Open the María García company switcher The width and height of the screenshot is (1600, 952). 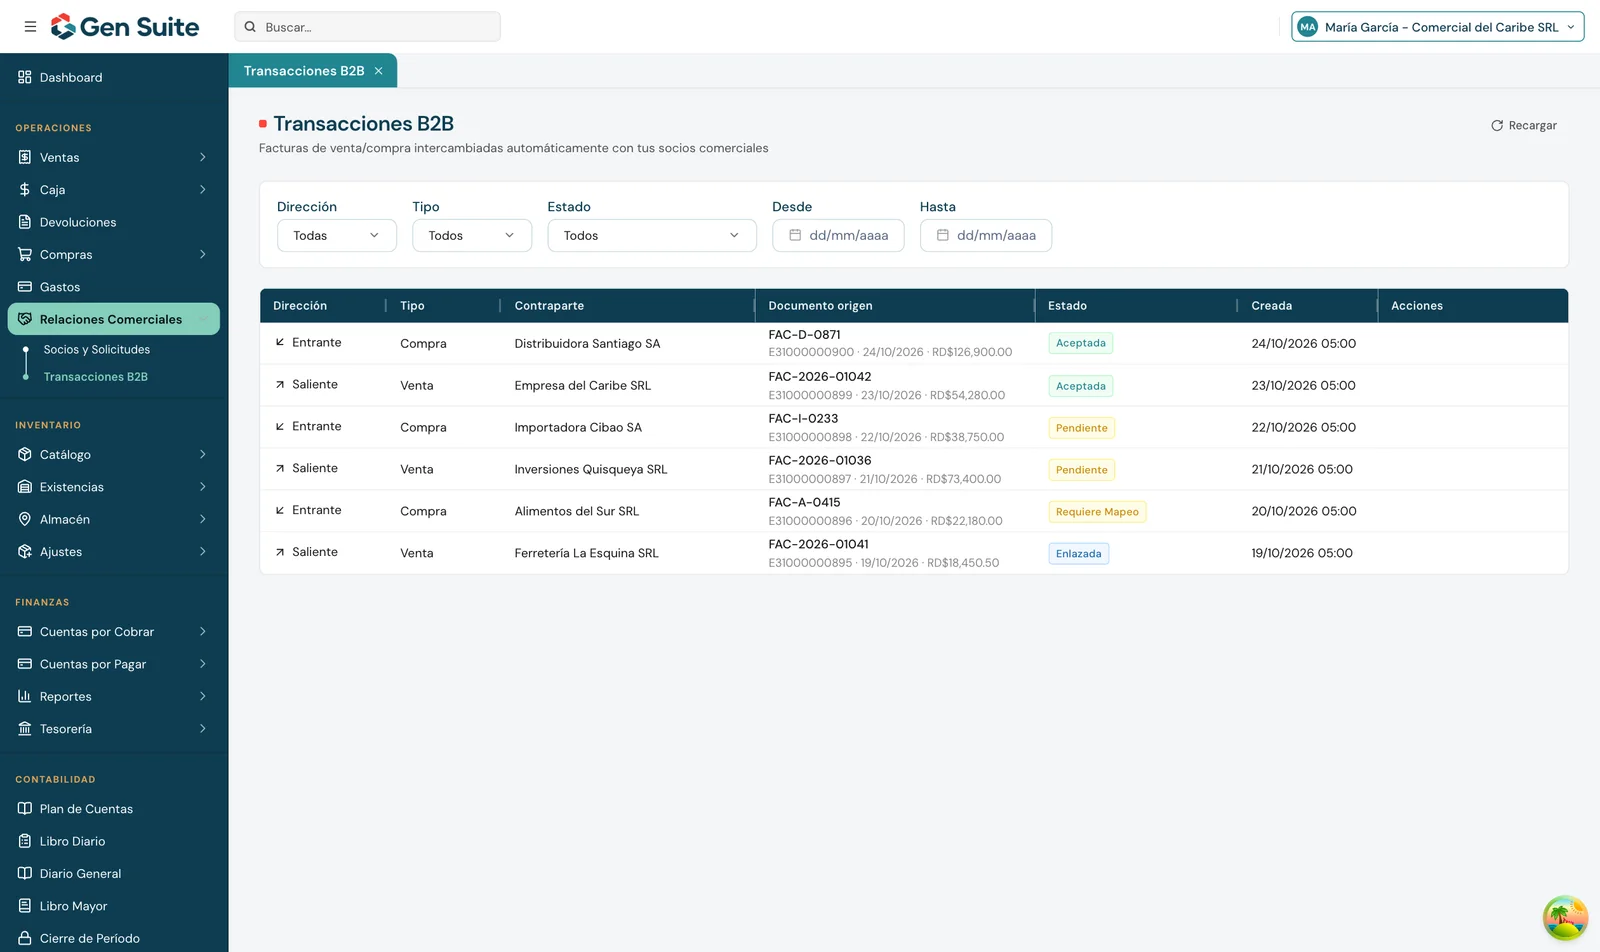click(1438, 27)
